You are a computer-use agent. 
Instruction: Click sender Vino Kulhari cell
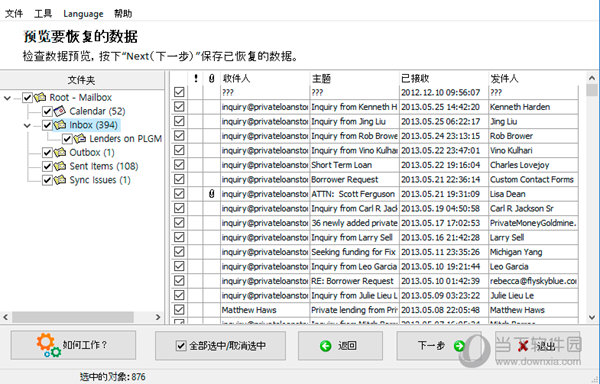pos(533,150)
